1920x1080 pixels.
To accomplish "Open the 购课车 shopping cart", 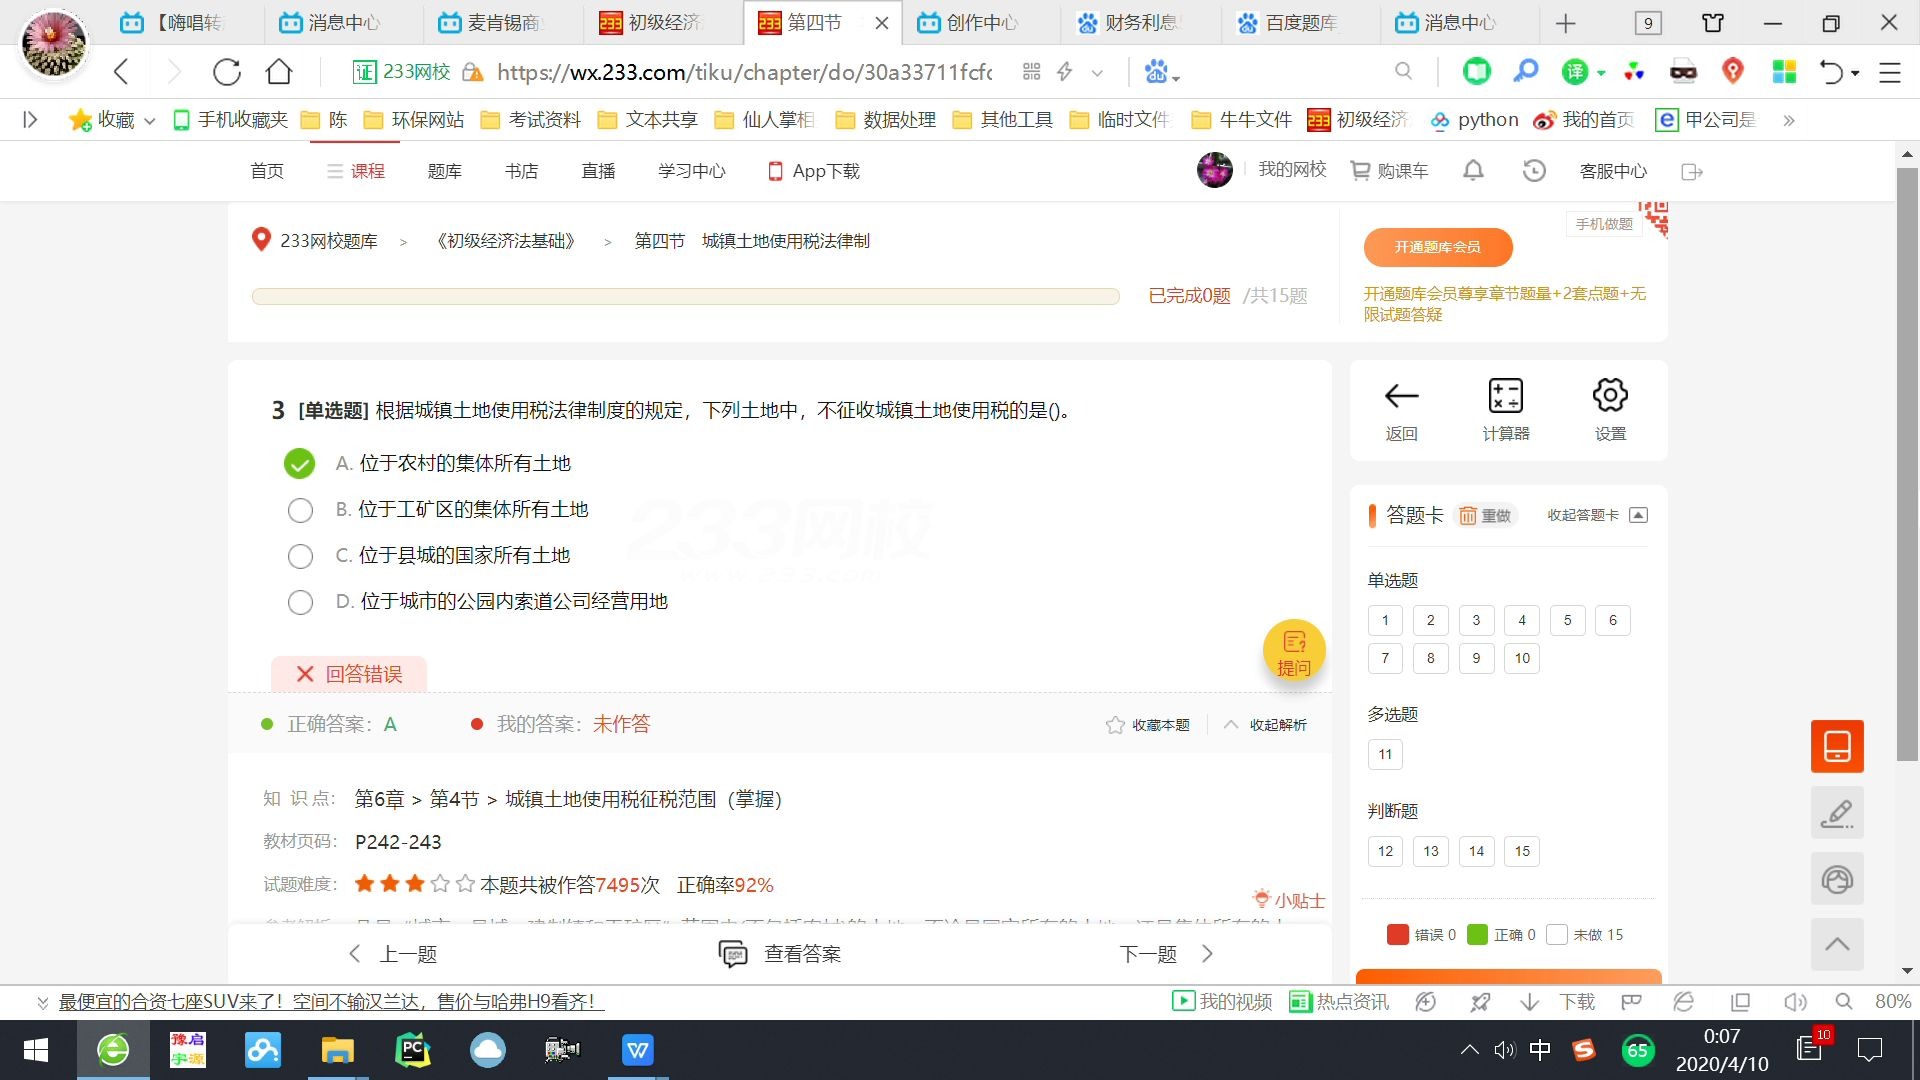I will 1389,170.
